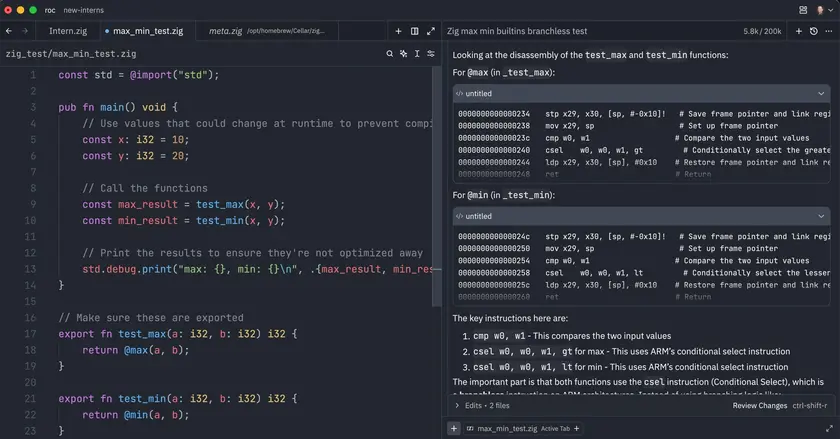The width and height of the screenshot is (840, 439).
Task: Open collaboration panel icon in title bar
Action: click(803, 10)
